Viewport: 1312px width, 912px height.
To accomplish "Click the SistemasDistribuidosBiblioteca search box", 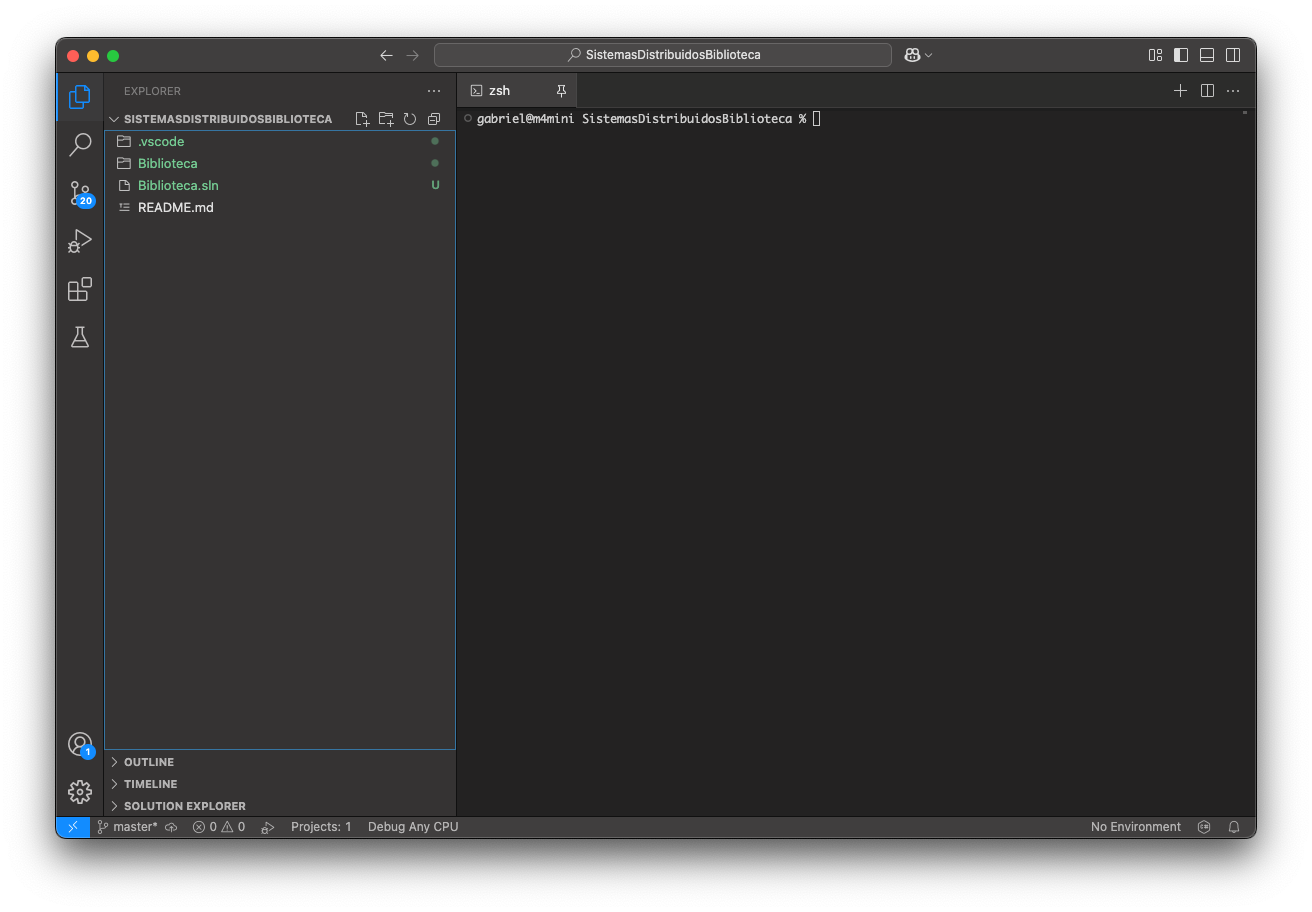I will click(662, 55).
